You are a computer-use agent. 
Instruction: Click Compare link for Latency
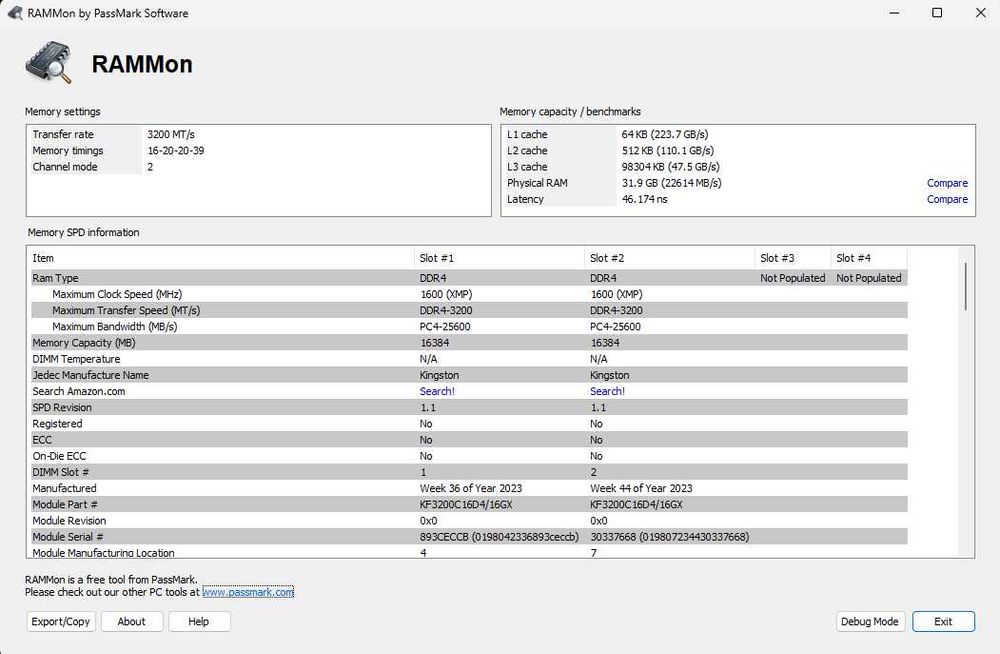(x=947, y=199)
